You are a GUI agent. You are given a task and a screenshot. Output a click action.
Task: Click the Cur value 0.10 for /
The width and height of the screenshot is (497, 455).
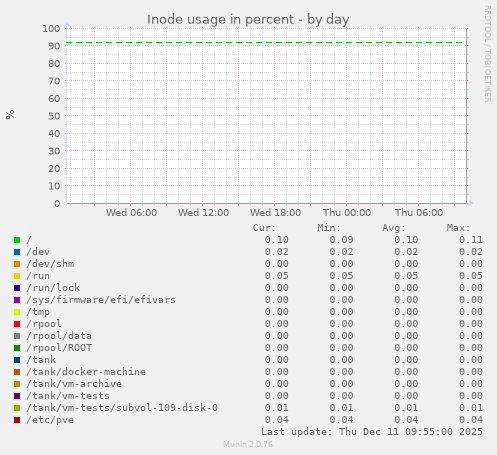277,240
